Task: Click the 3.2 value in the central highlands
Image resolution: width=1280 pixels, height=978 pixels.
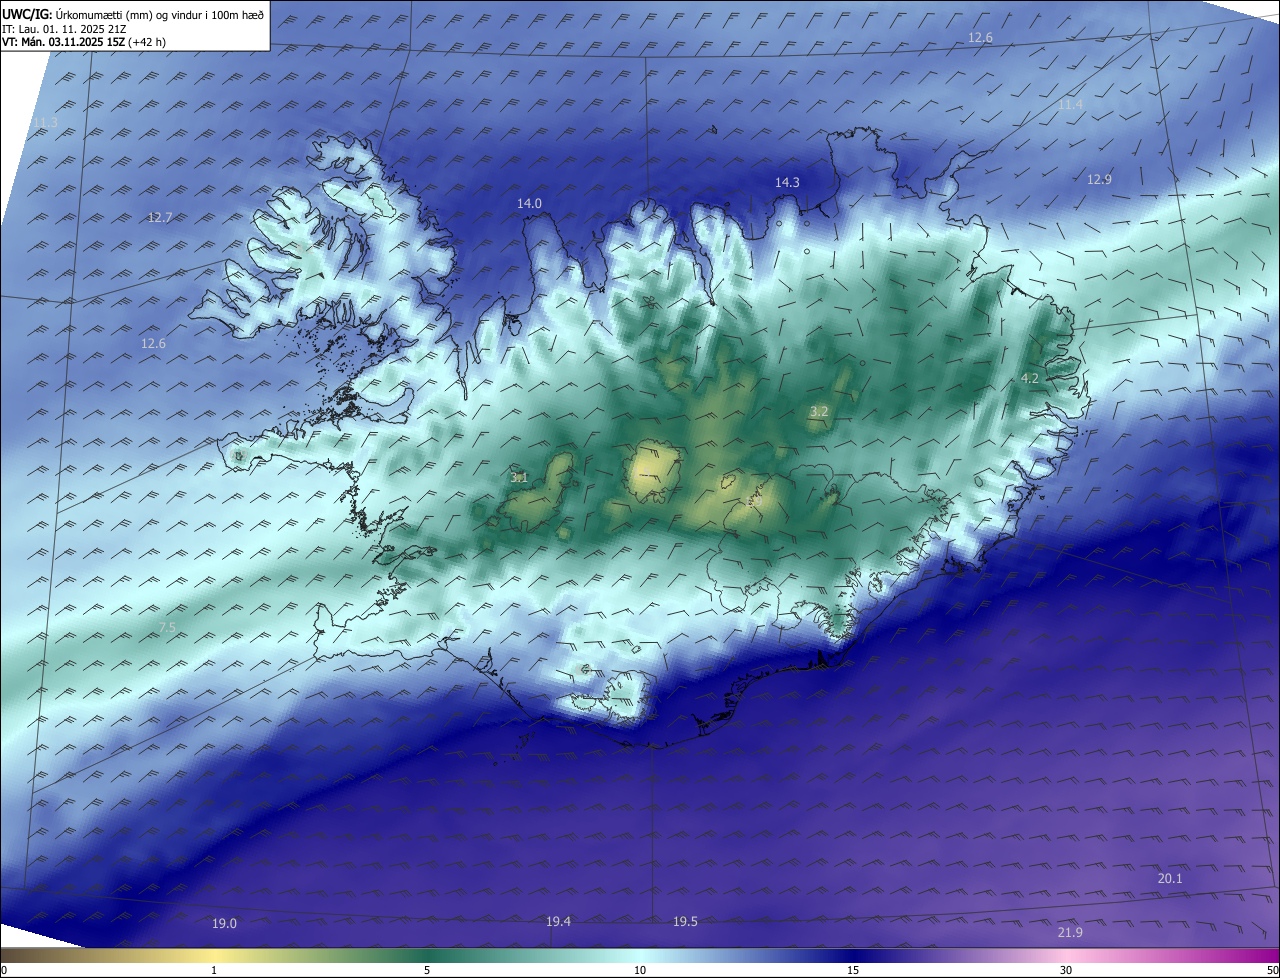Action: [x=819, y=411]
